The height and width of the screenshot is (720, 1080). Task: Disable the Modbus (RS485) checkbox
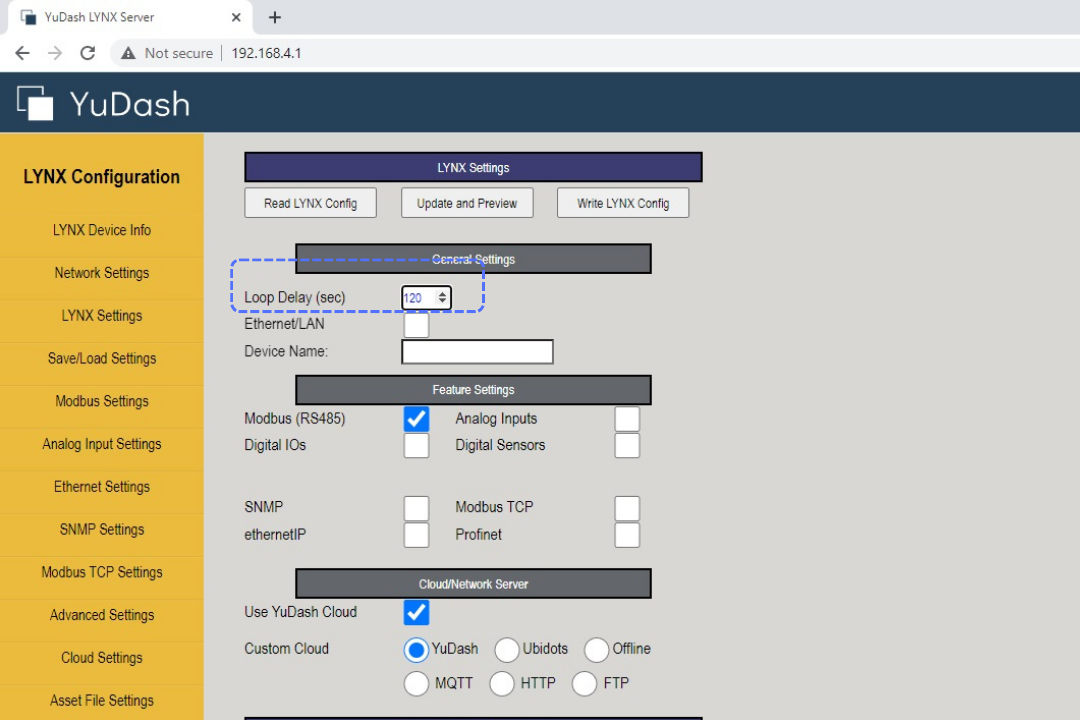(x=416, y=419)
